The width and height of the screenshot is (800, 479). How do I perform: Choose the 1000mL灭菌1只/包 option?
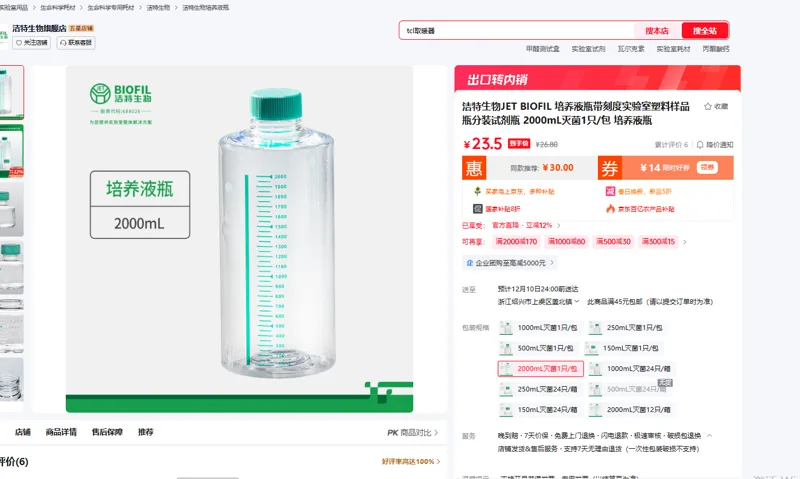(540, 327)
